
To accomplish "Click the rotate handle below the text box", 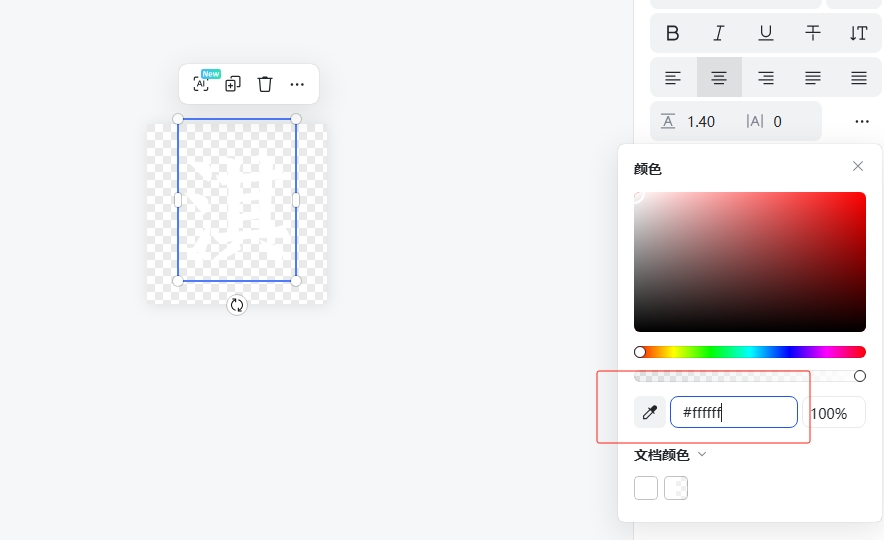I will point(237,305).
